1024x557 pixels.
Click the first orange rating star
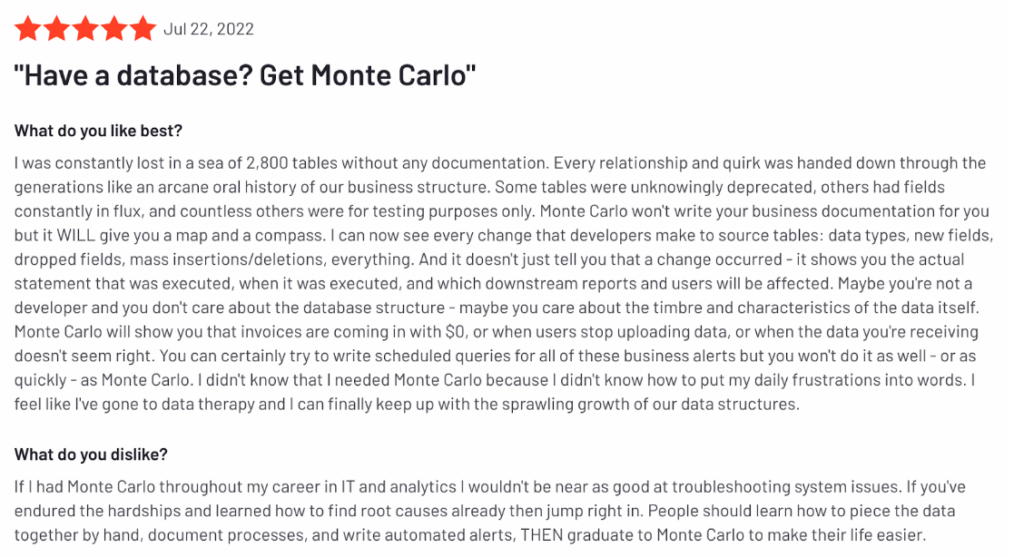27,29
